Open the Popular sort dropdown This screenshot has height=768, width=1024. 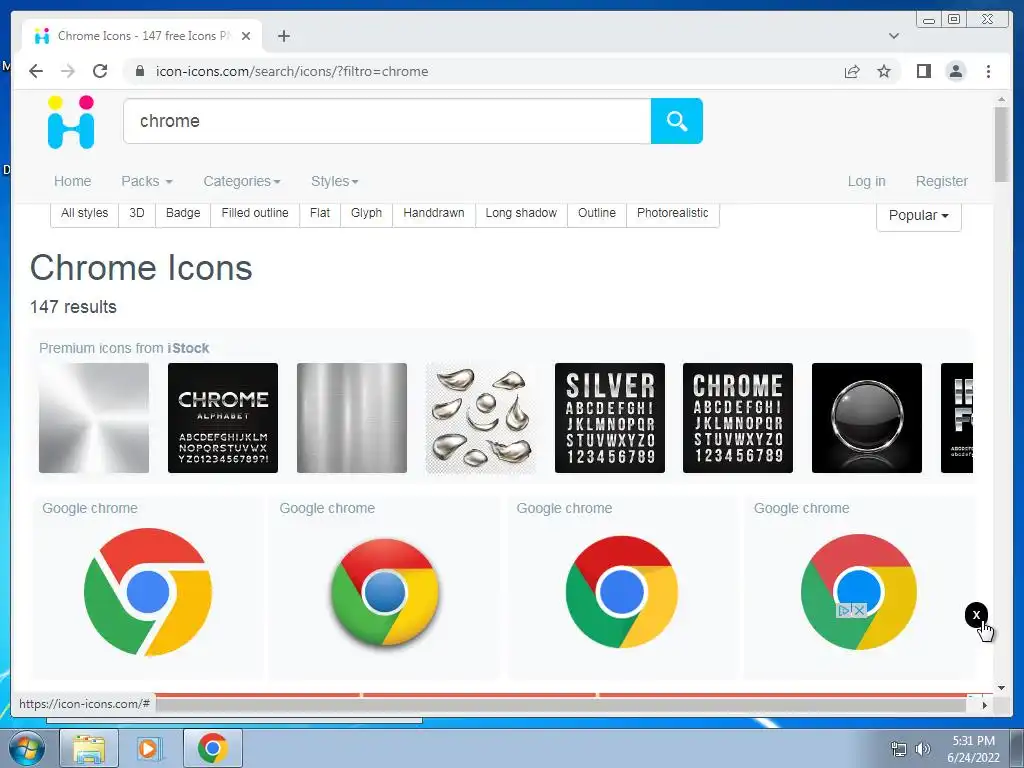coord(918,215)
